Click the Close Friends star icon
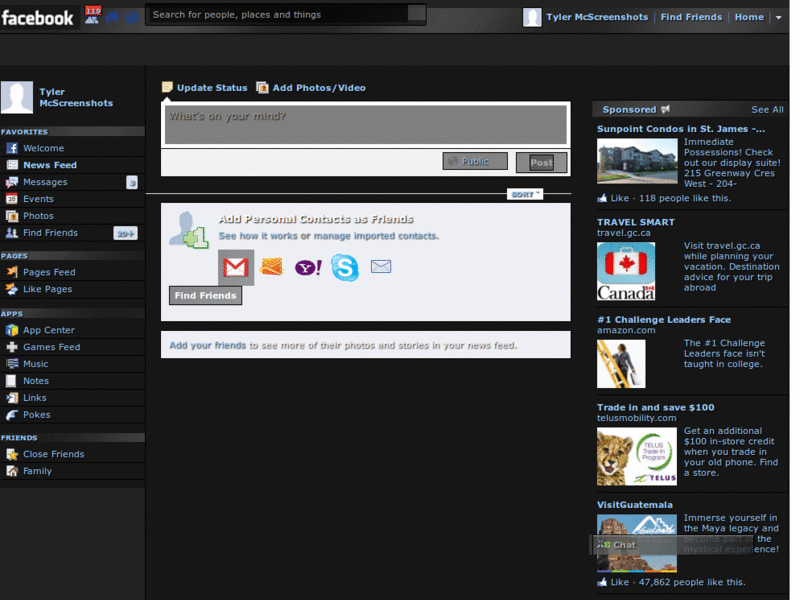The height and width of the screenshot is (600, 800). click(x=12, y=454)
